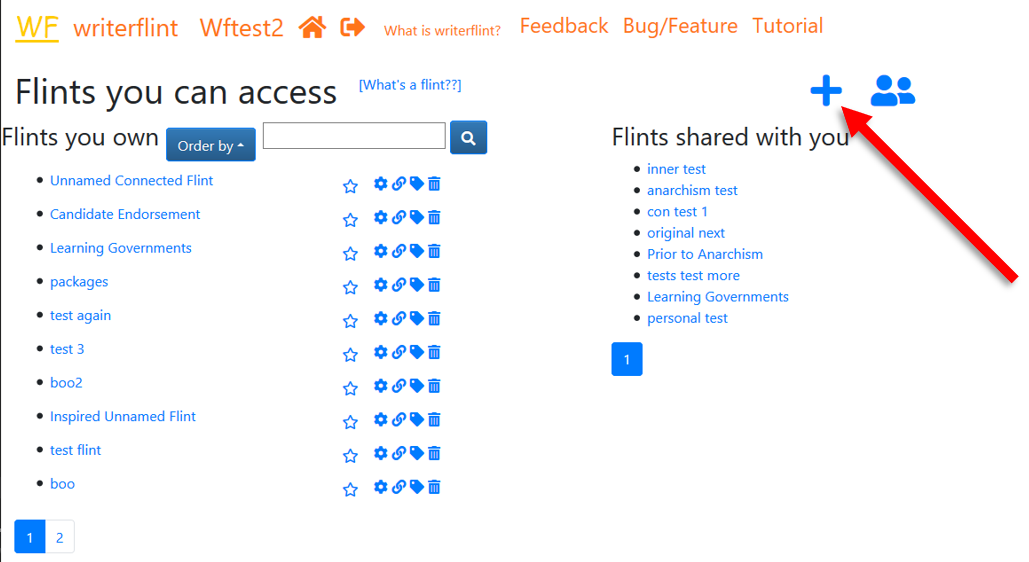Open the Feedback menu item
Viewport: 1029px width, 562px height.
564,26
